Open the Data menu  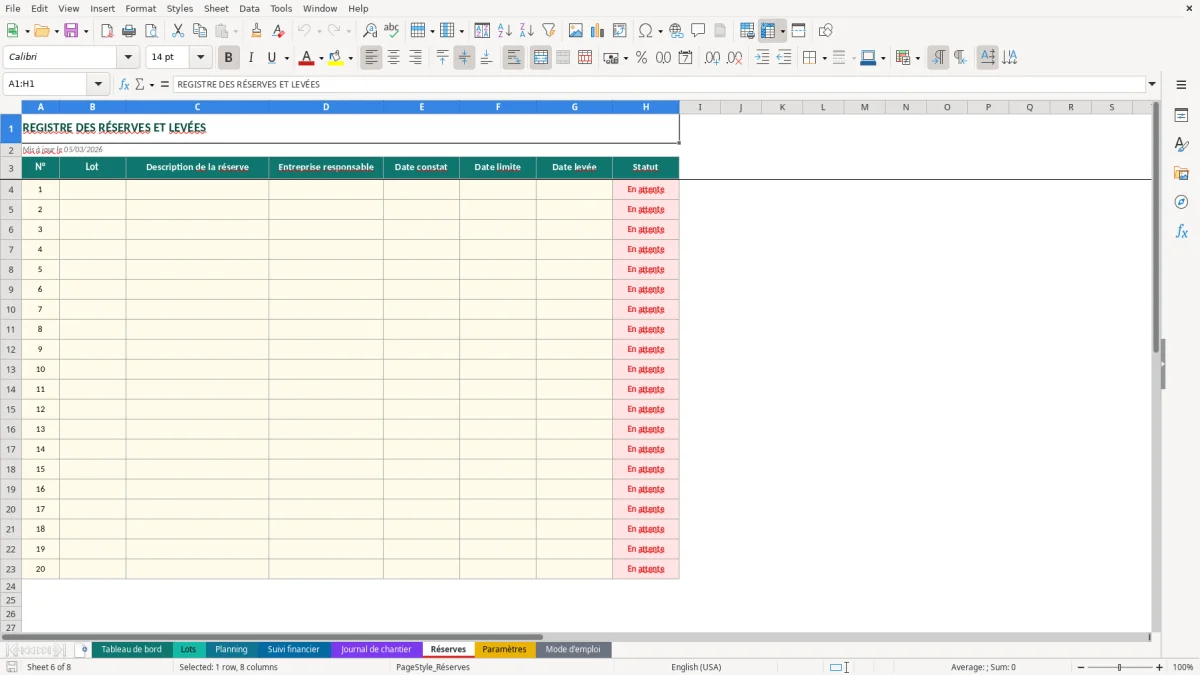(249, 8)
